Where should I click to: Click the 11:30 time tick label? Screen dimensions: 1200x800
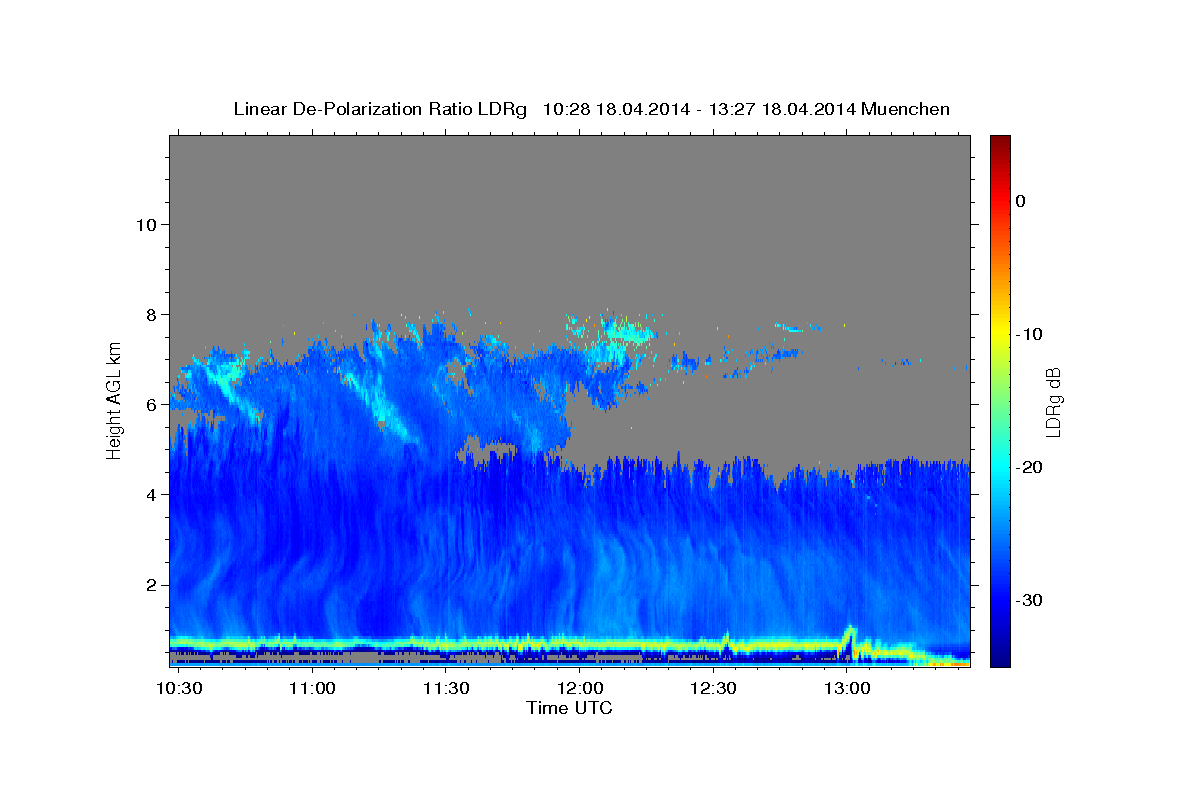[447, 689]
